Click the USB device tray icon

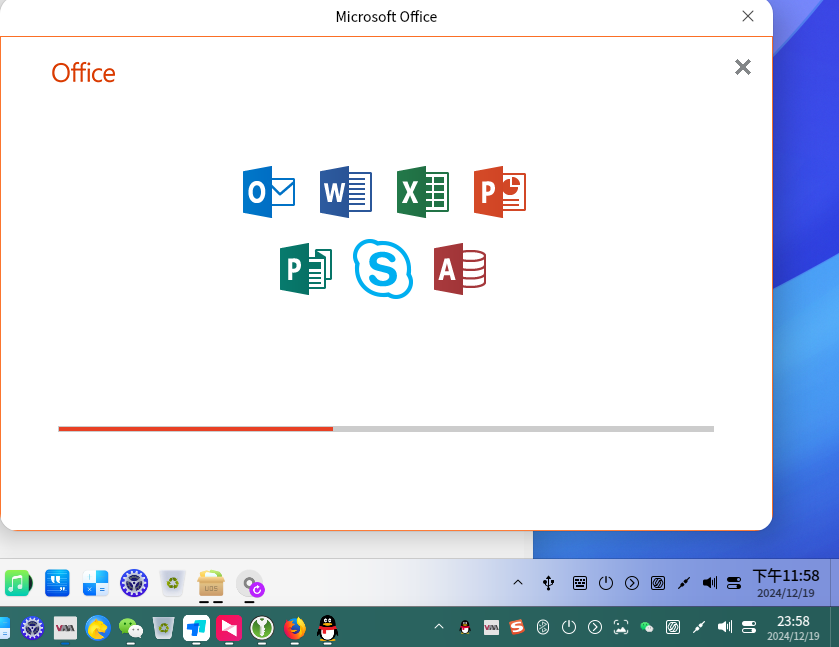pos(548,583)
